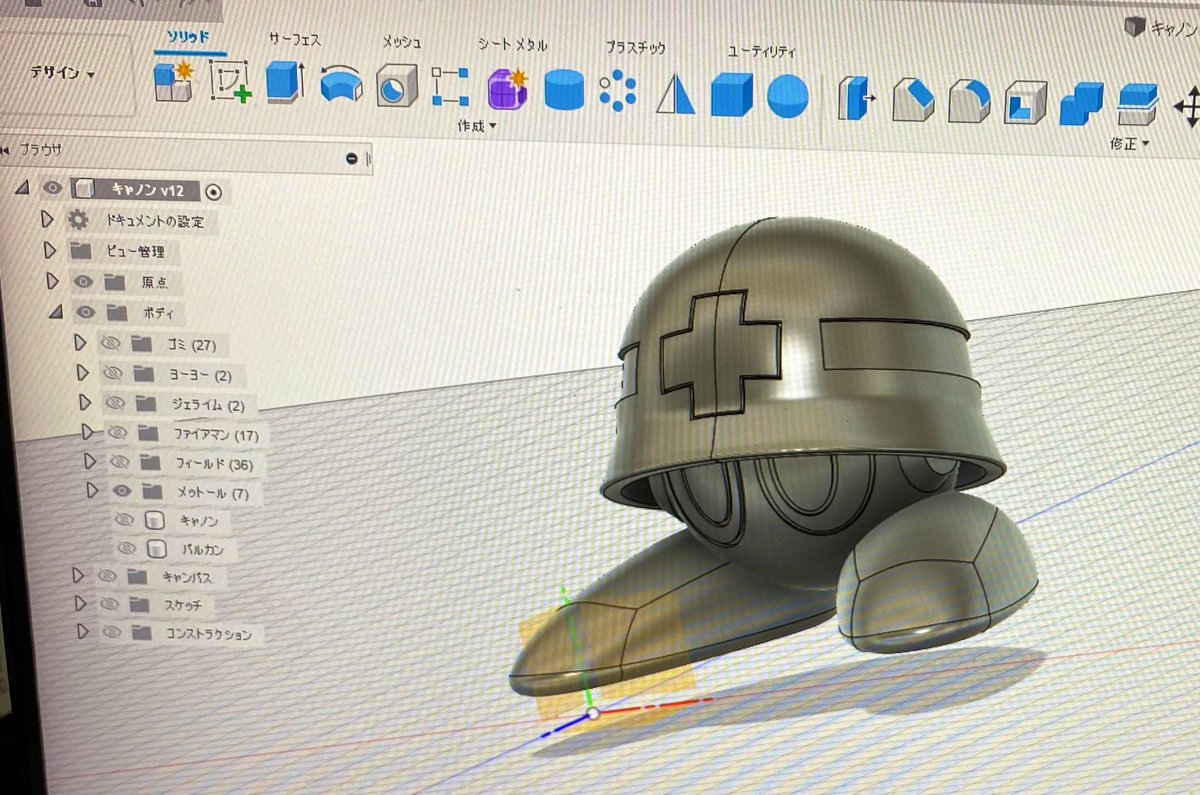Image resolution: width=1200 pixels, height=795 pixels.
Task: Click the 原点 folder label
Action: [155, 283]
